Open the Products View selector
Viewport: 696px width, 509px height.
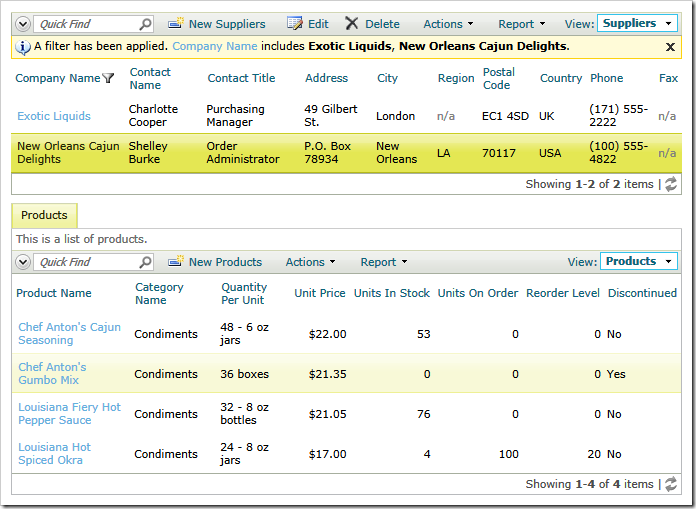[639, 261]
